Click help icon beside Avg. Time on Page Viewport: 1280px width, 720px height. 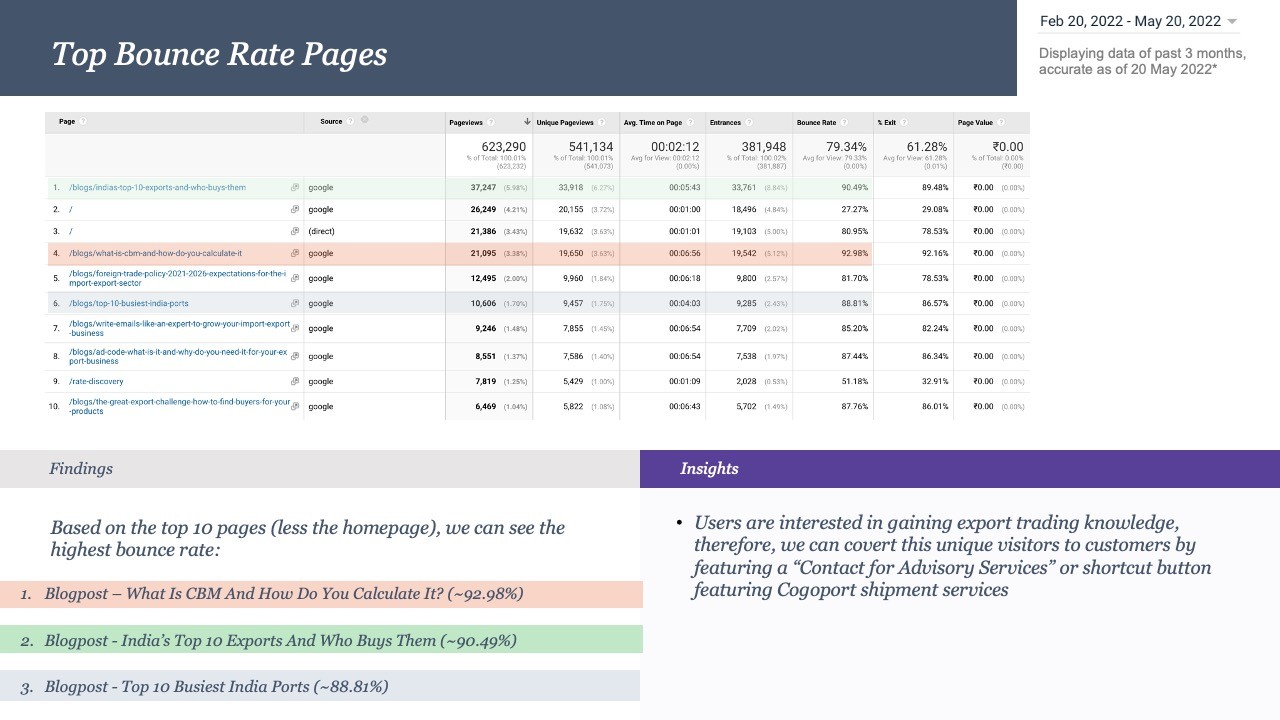[690, 123]
